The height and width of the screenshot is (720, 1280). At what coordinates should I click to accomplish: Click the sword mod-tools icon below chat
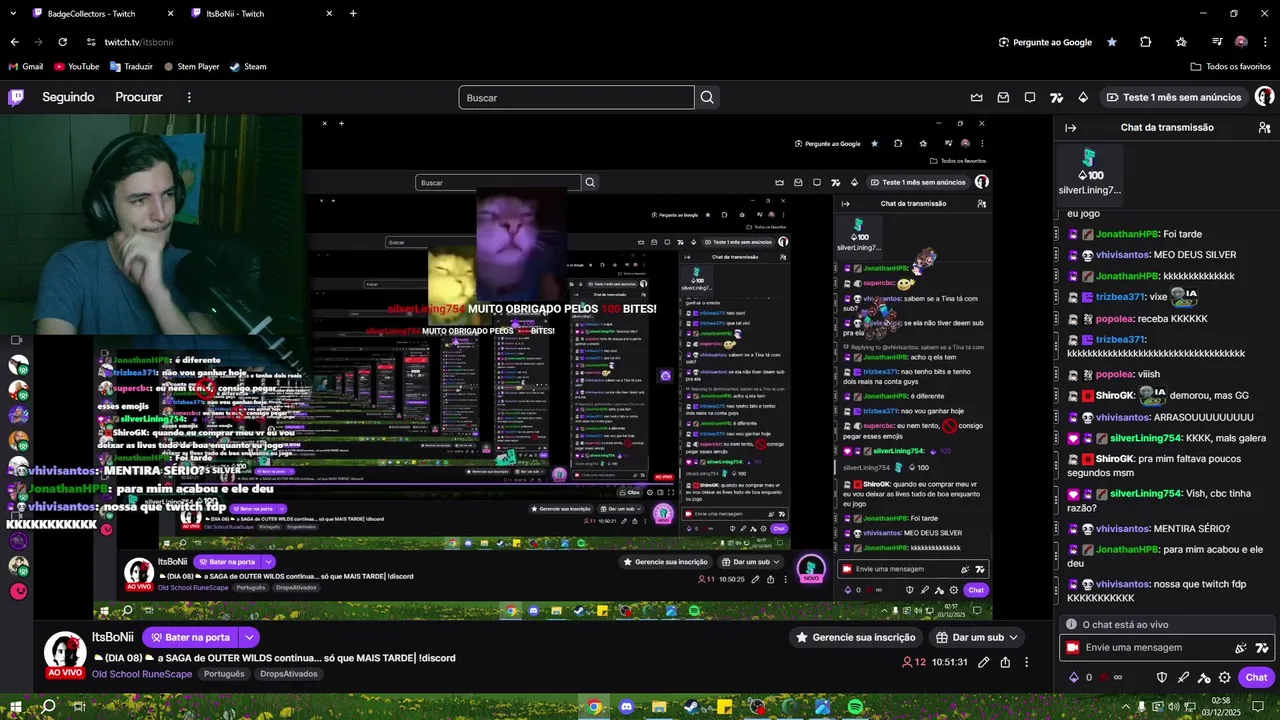point(1183,677)
